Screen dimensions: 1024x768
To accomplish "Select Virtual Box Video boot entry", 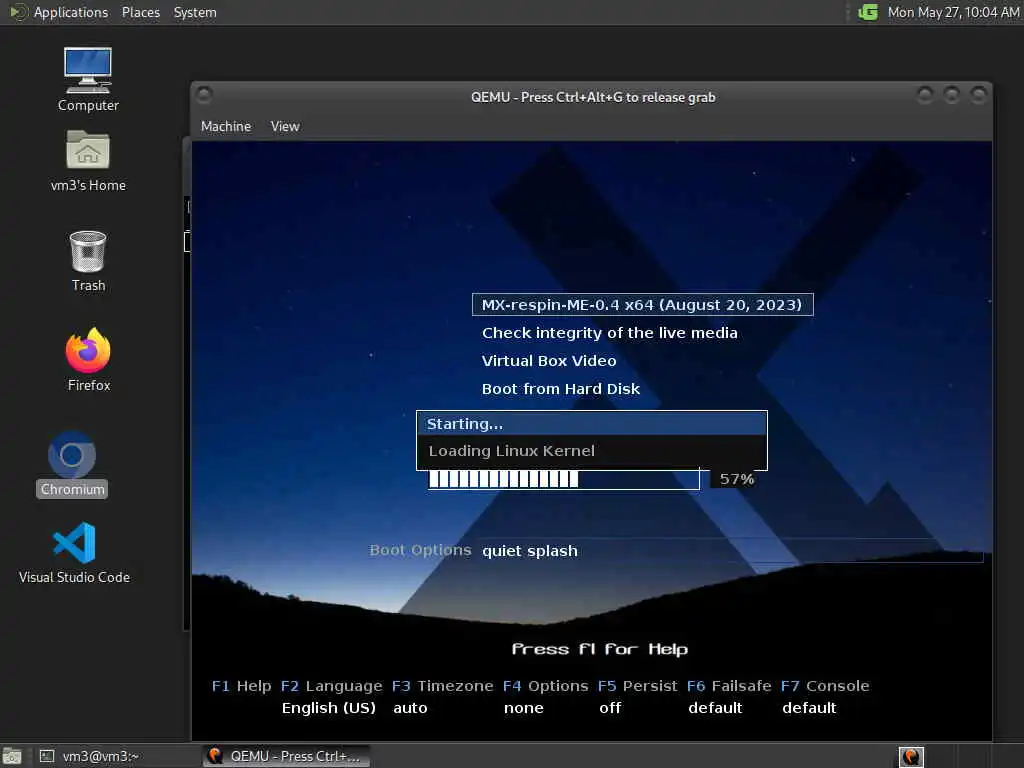I will coord(549,361).
